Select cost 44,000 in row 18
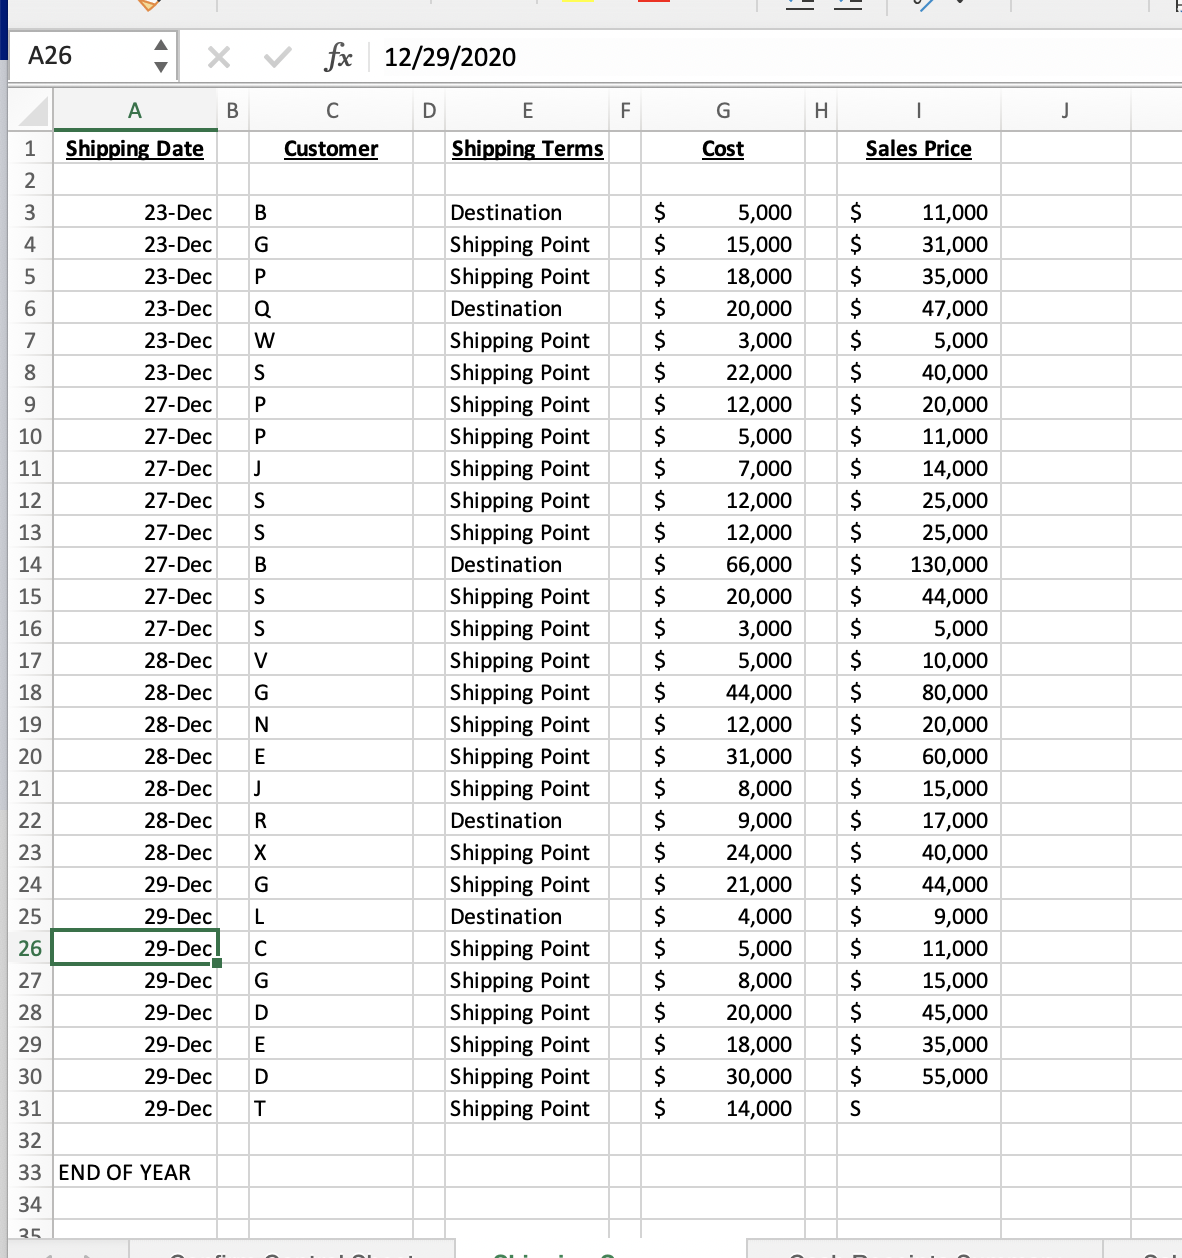This screenshot has height=1258, width=1182. tap(723, 692)
